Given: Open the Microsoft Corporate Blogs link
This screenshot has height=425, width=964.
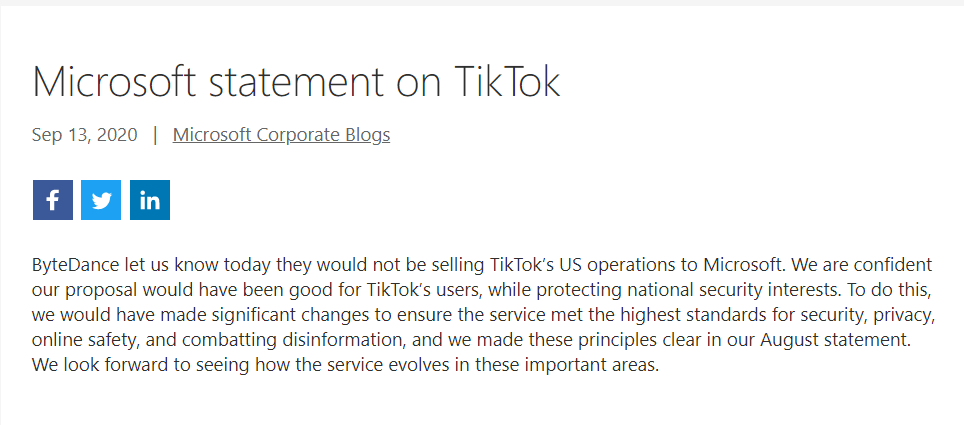Looking at the screenshot, I should tap(281, 135).
